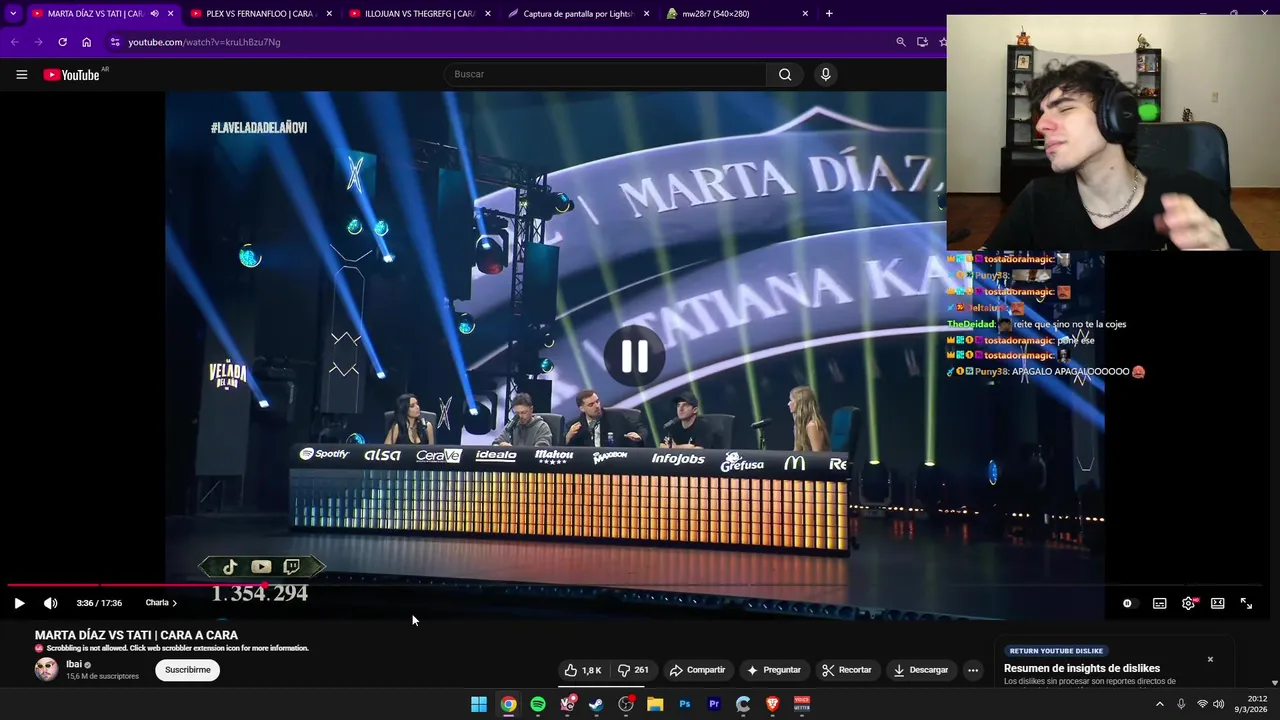1280x720 pixels.
Task: Open the Ibai channel name link
Action: [x=73, y=664]
